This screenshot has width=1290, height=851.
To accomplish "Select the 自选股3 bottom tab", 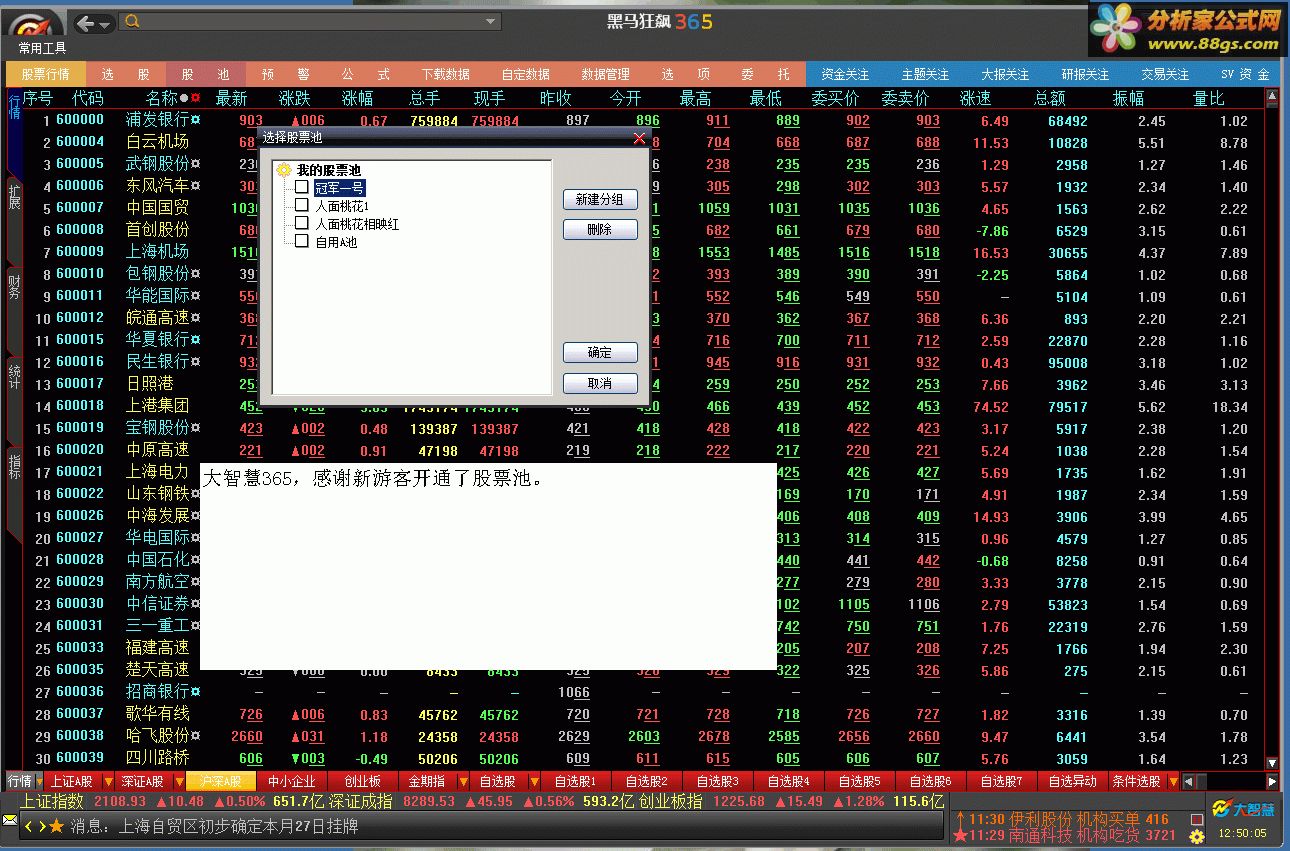I will pos(717,781).
